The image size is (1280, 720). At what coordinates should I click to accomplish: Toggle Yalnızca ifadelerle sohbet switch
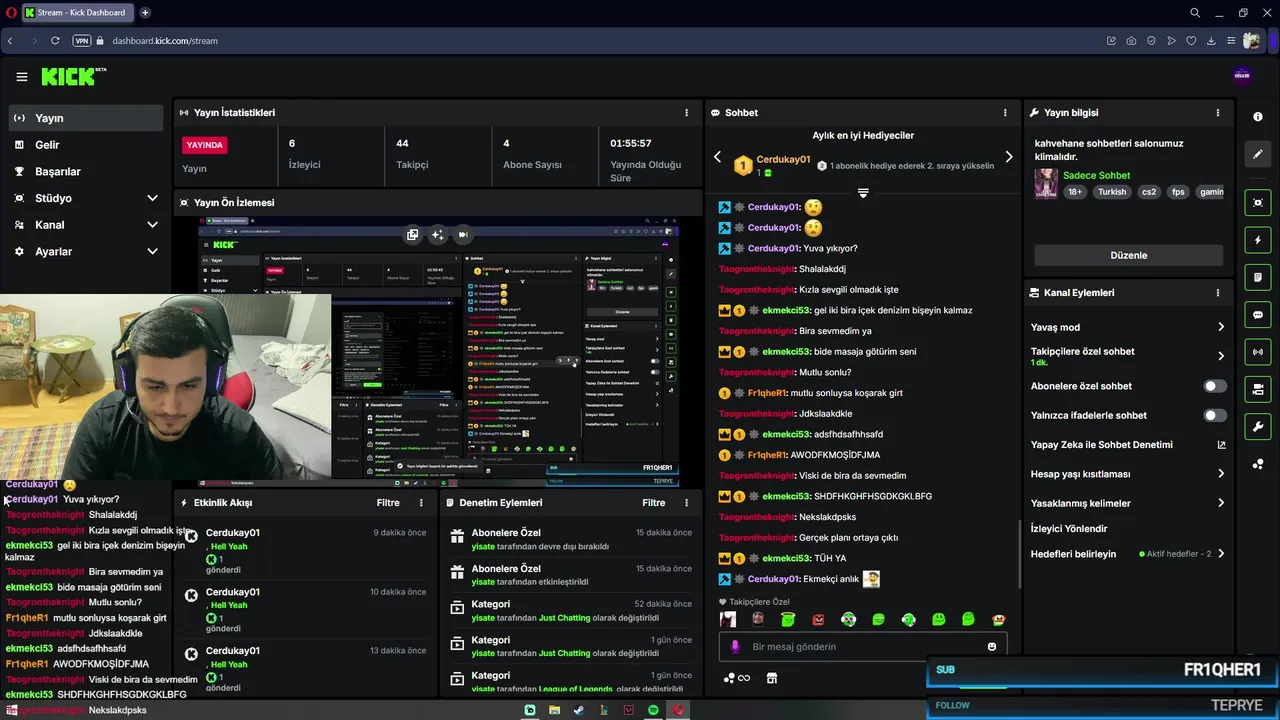pyautogui.click(x=1215, y=415)
